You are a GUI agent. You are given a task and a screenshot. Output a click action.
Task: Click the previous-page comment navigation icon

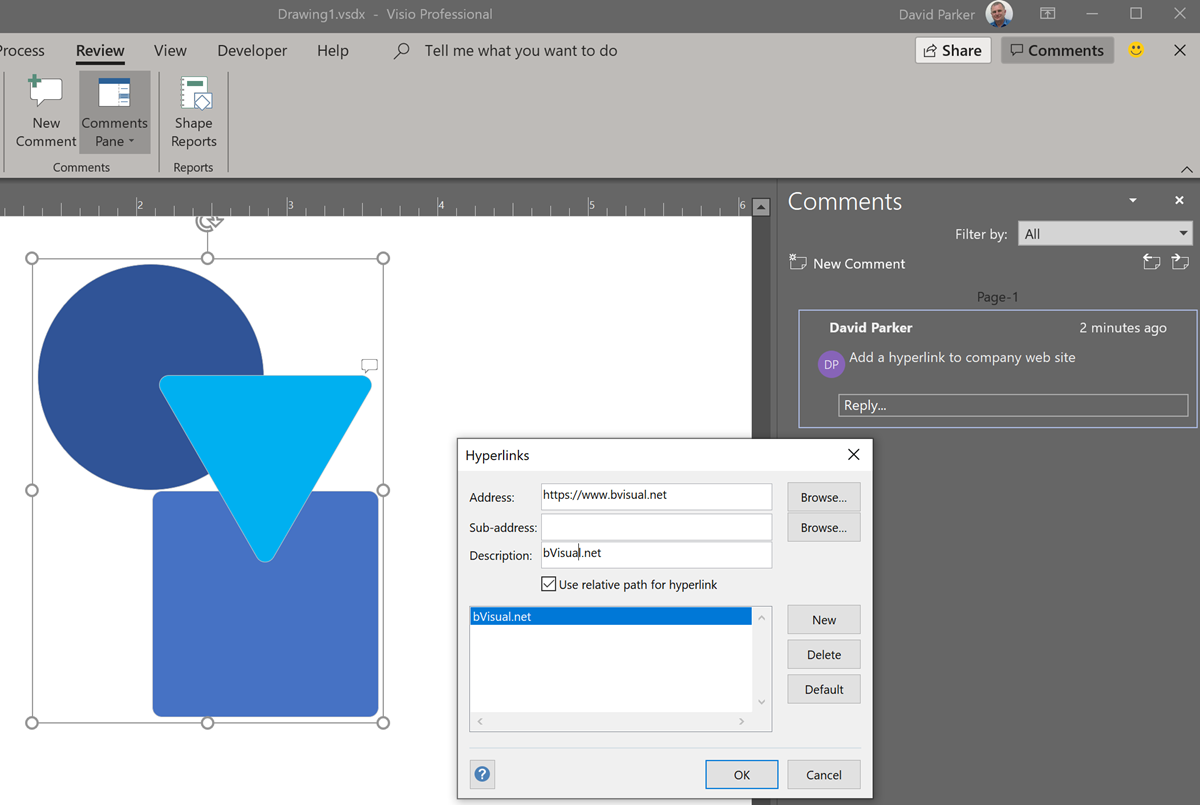(x=1151, y=261)
